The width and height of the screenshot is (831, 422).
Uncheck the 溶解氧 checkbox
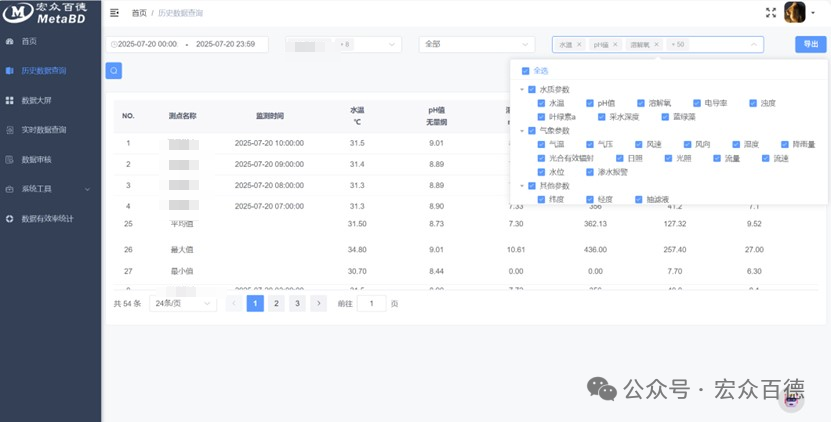tap(641, 103)
